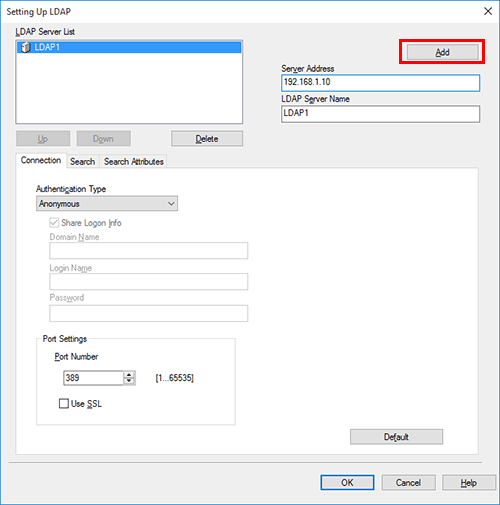Open the Search Attributes tab

tap(134, 162)
